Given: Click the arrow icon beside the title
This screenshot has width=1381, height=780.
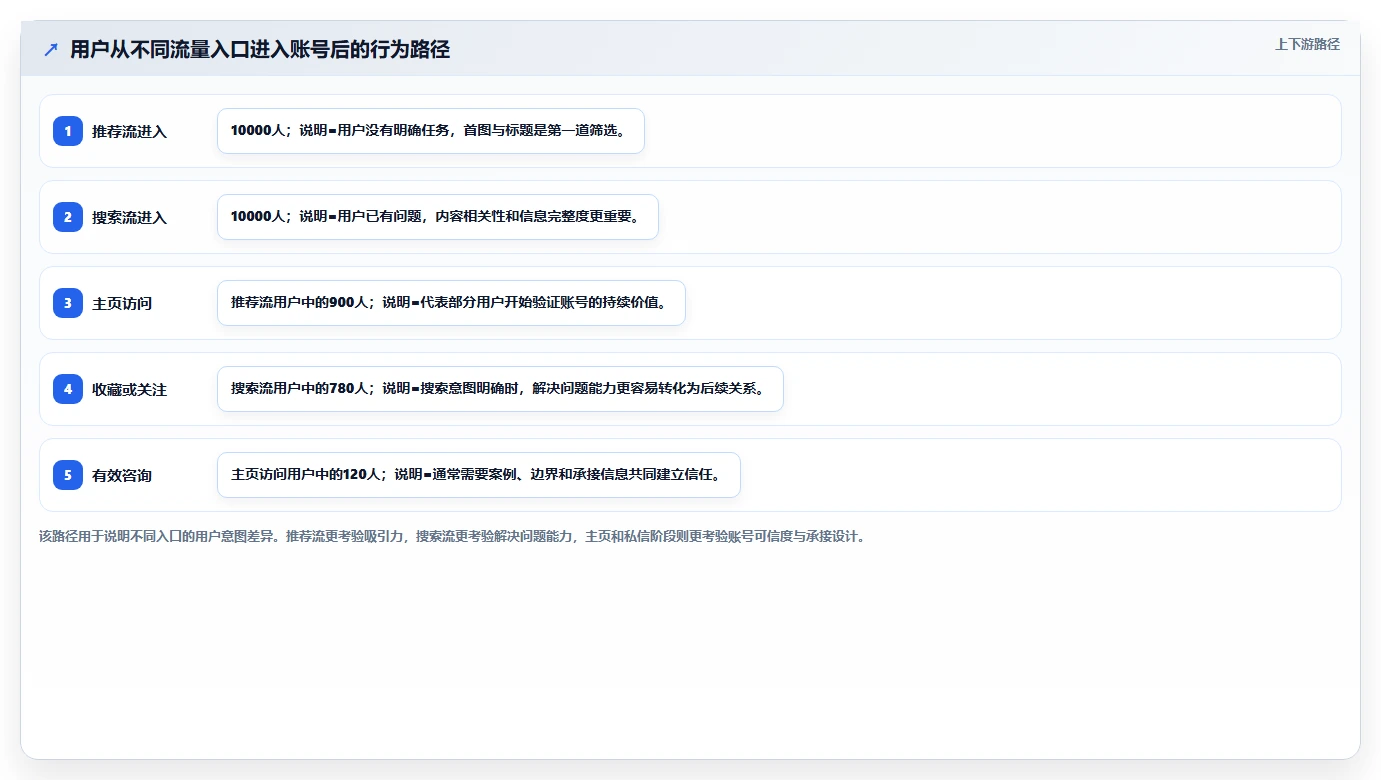Looking at the screenshot, I should pos(51,49).
